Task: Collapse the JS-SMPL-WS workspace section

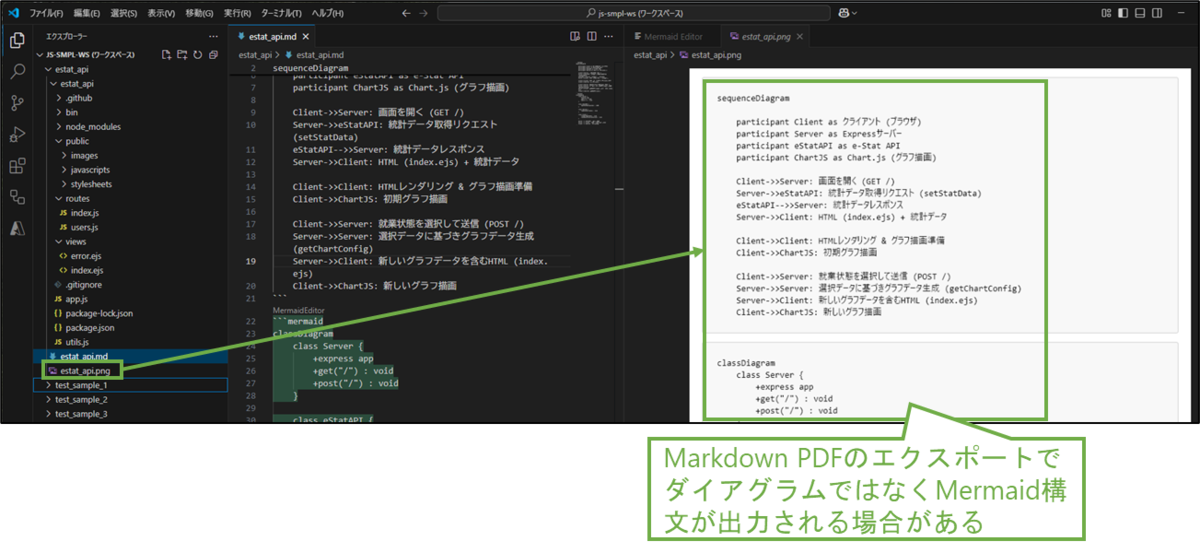Action: 39,55
